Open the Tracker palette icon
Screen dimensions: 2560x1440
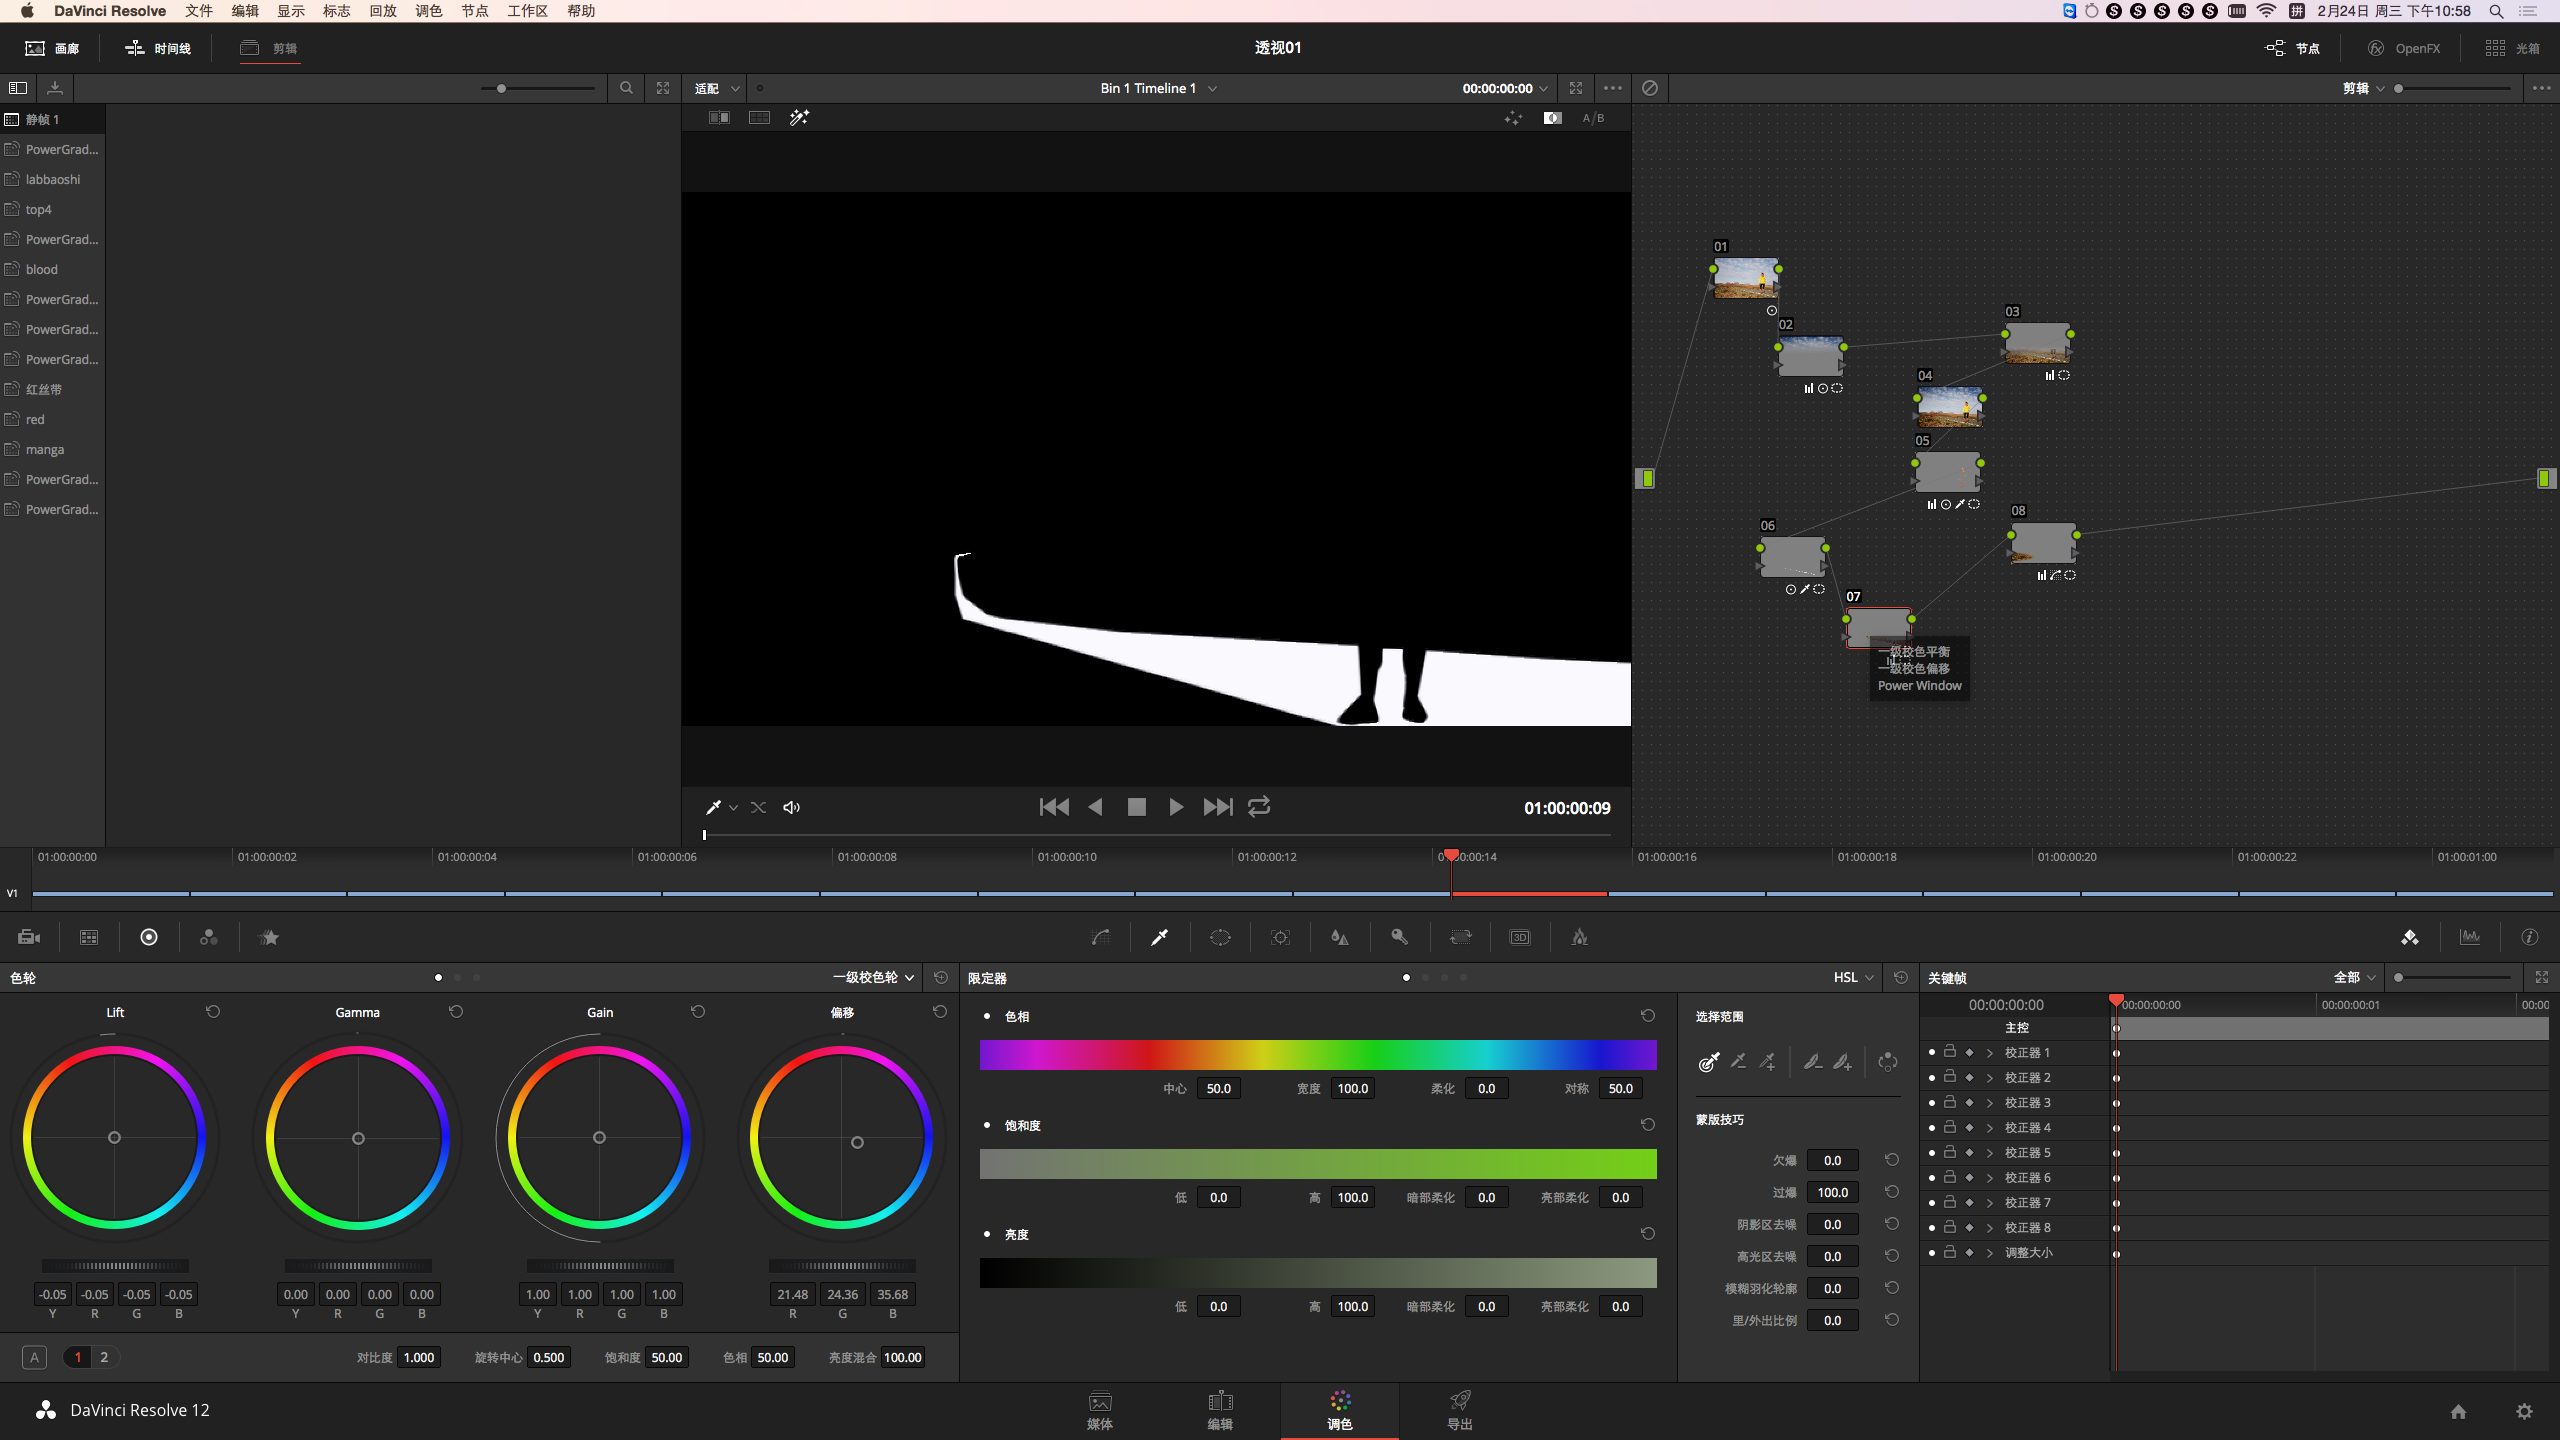1280,937
